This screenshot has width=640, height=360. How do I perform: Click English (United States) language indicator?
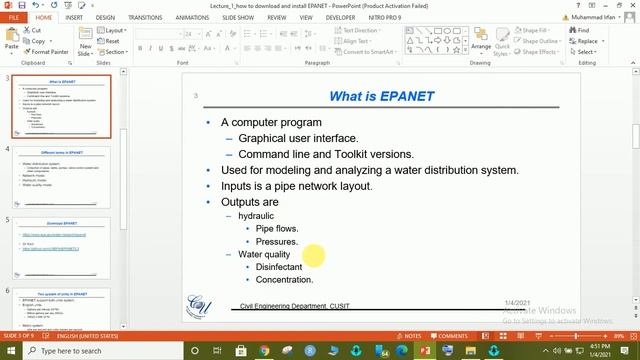pos(87,336)
